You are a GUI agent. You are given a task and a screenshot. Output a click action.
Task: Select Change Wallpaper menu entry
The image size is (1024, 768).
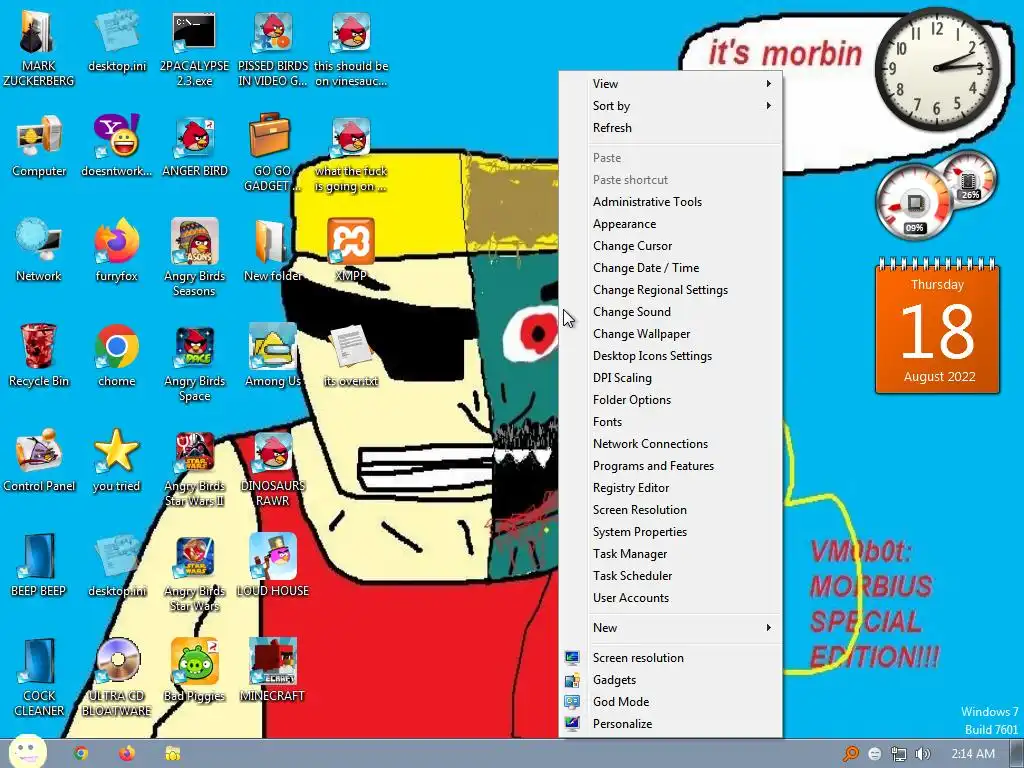click(x=671, y=334)
